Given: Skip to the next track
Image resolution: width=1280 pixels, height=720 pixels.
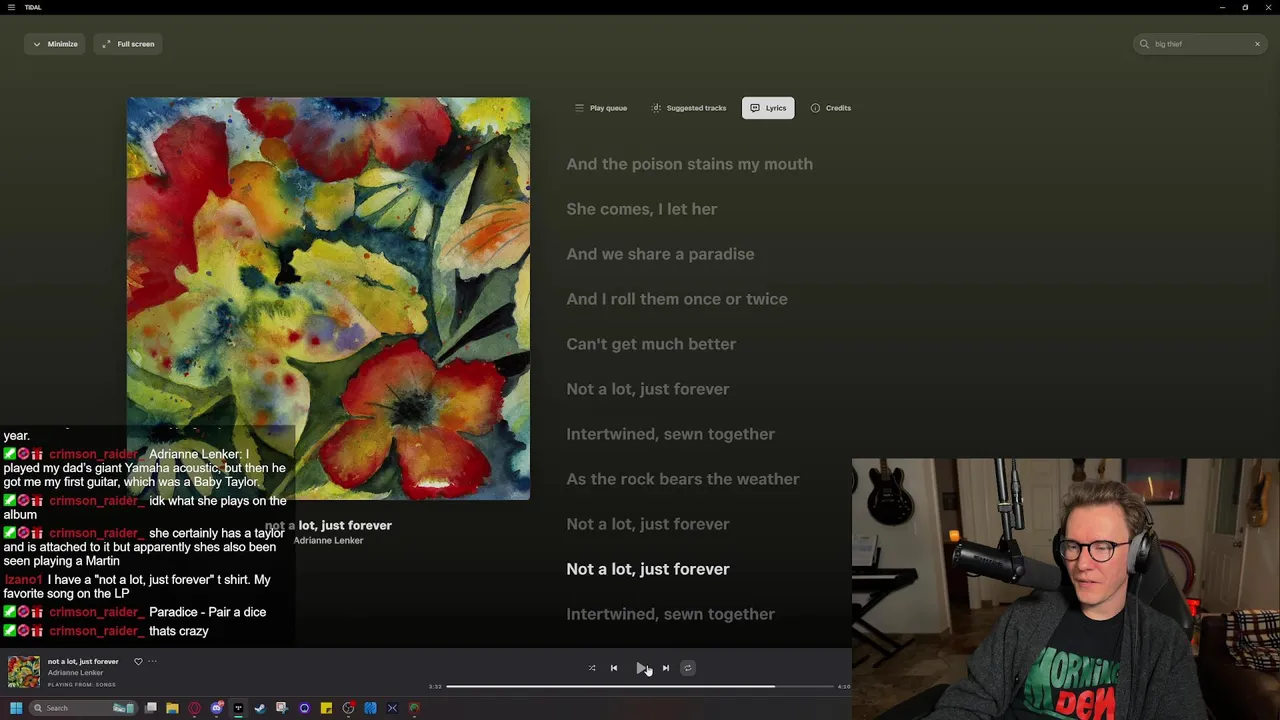Looking at the screenshot, I should [666, 668].
